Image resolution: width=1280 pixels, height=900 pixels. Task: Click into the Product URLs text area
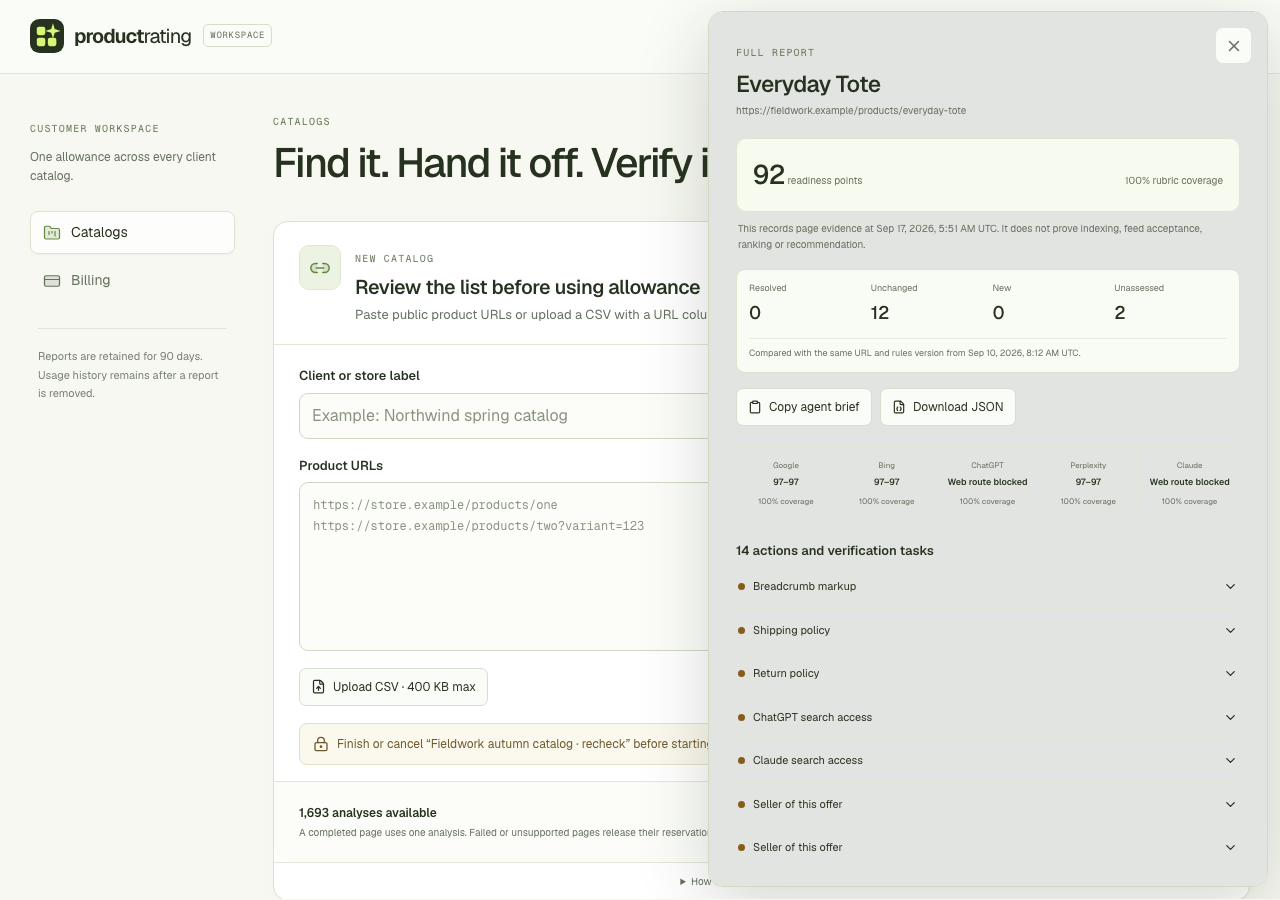tap(504, 567)
